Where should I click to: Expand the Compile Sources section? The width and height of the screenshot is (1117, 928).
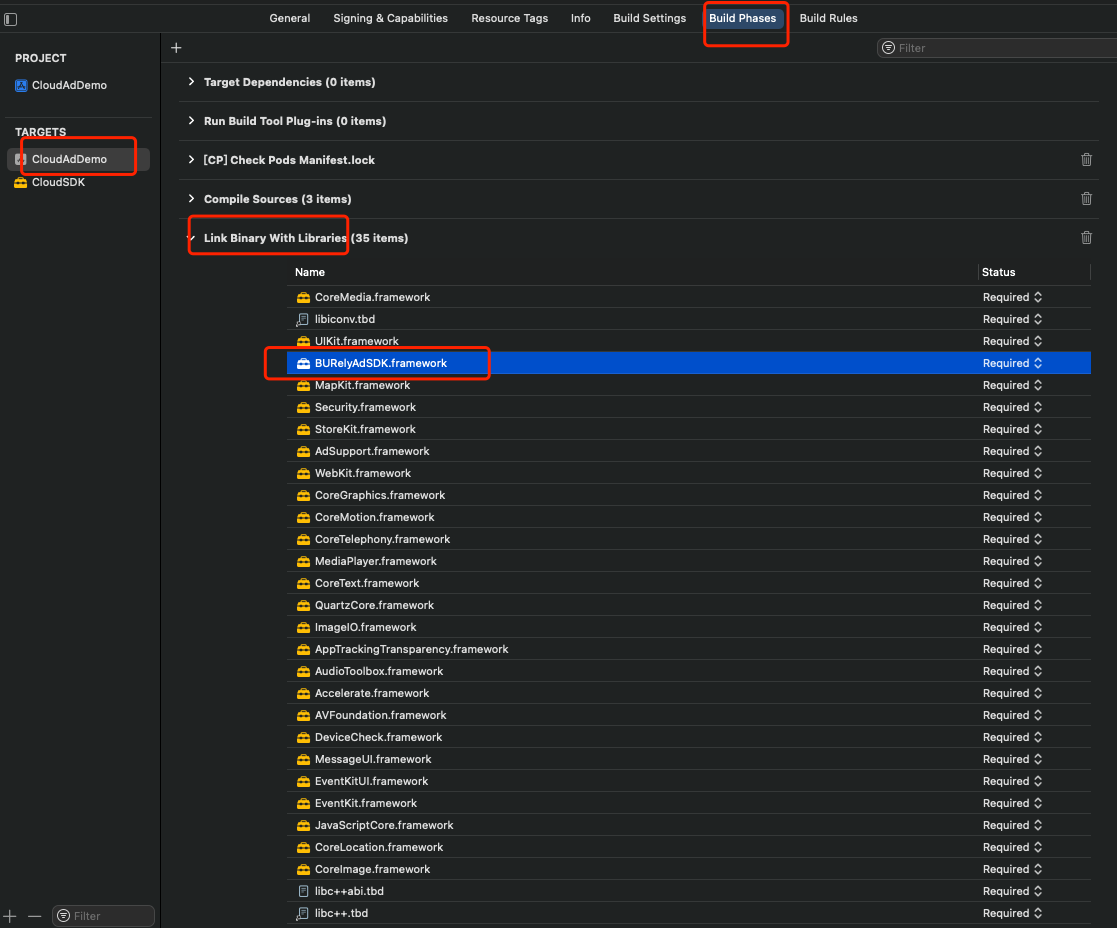pyautogui.click(x=191, y=199)
